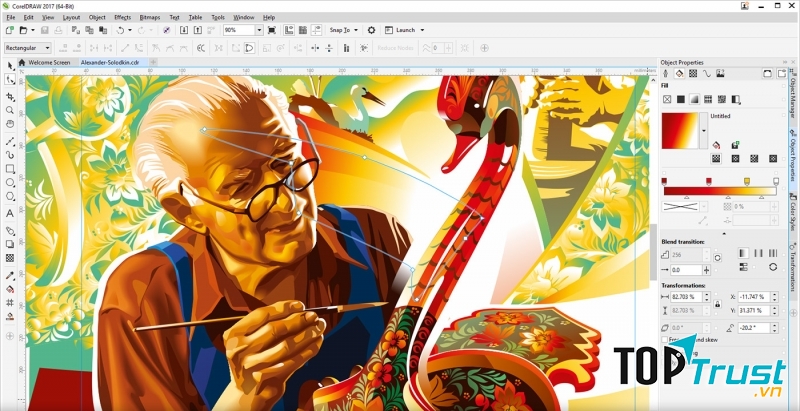Click the Paste icon in toolbar
The height and width of the screenshot is (411, 800).
point(103,30)
